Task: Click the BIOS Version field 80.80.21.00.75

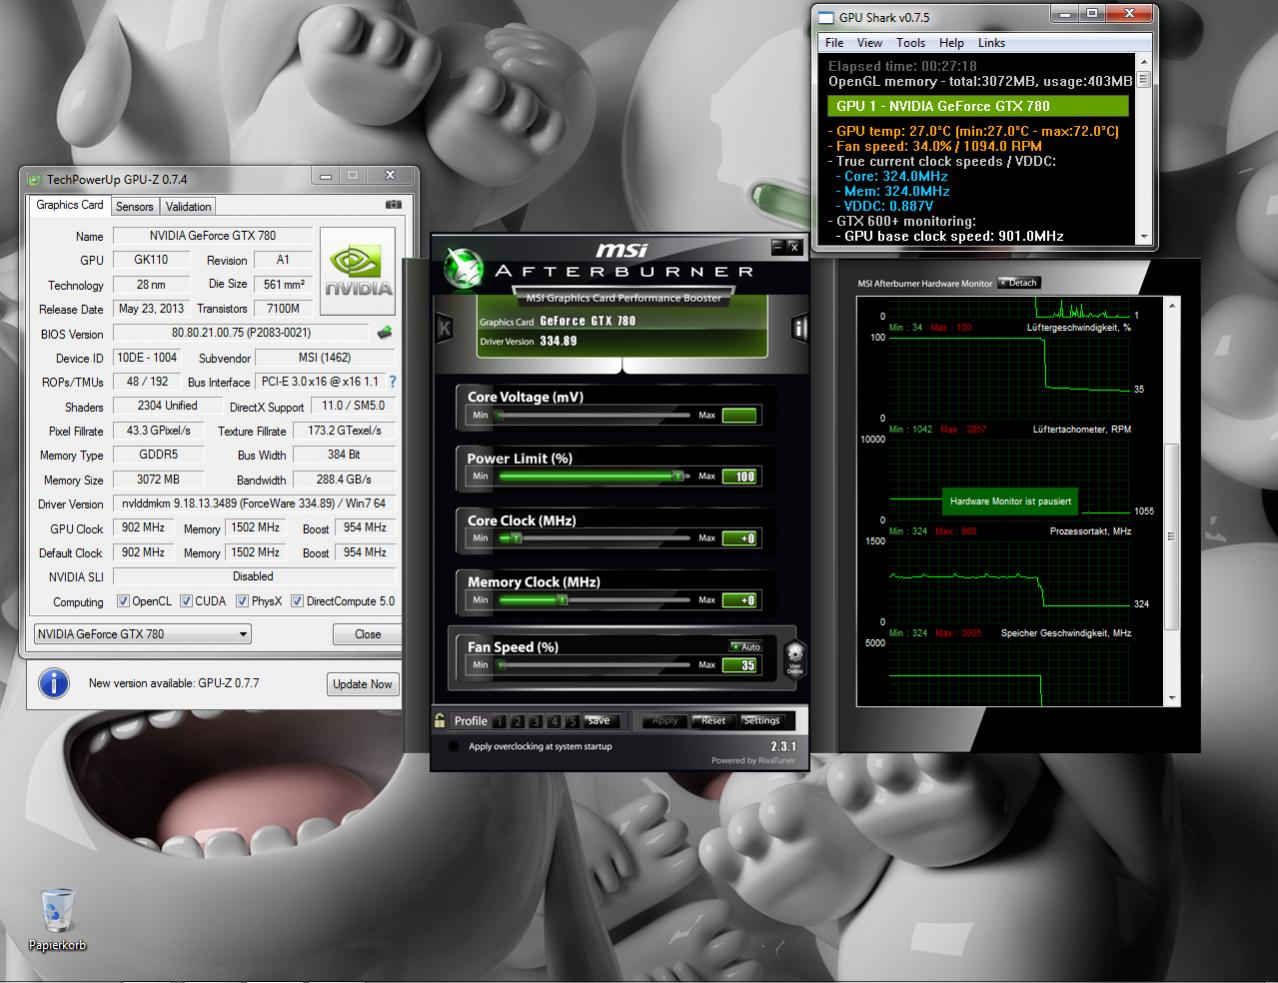Action: tap(241, 333)
